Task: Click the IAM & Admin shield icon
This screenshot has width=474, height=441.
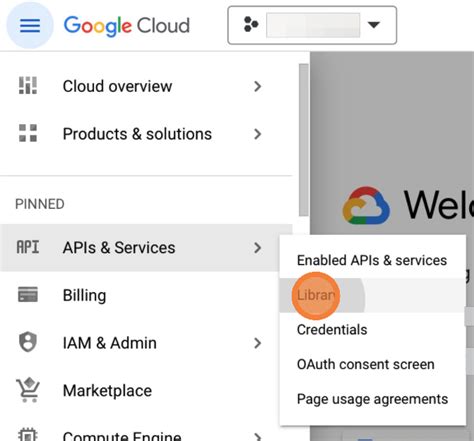Action: (28, 342)
